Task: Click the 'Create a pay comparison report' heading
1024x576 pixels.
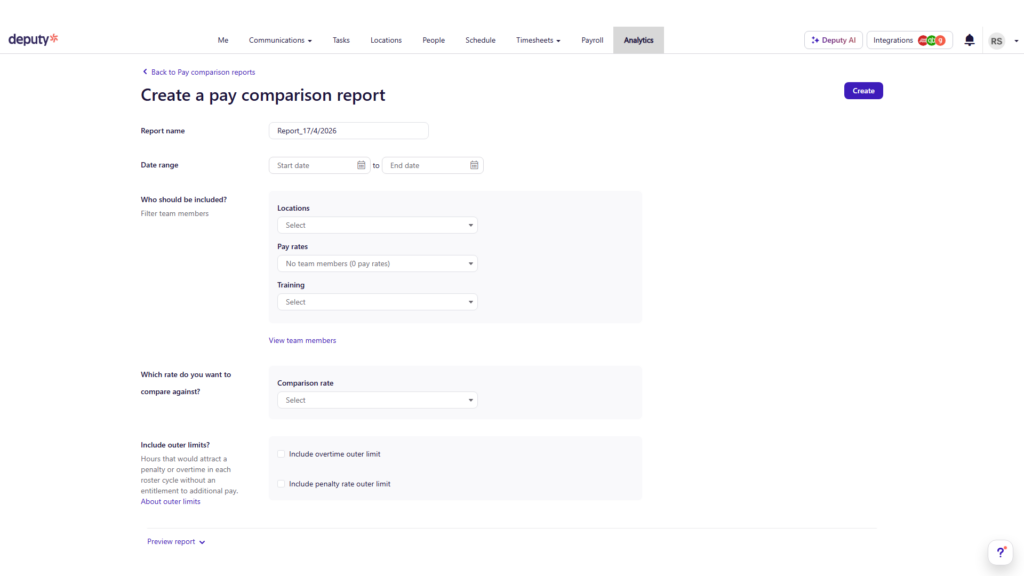Action: pyautogui.click(x=263, y=95)
